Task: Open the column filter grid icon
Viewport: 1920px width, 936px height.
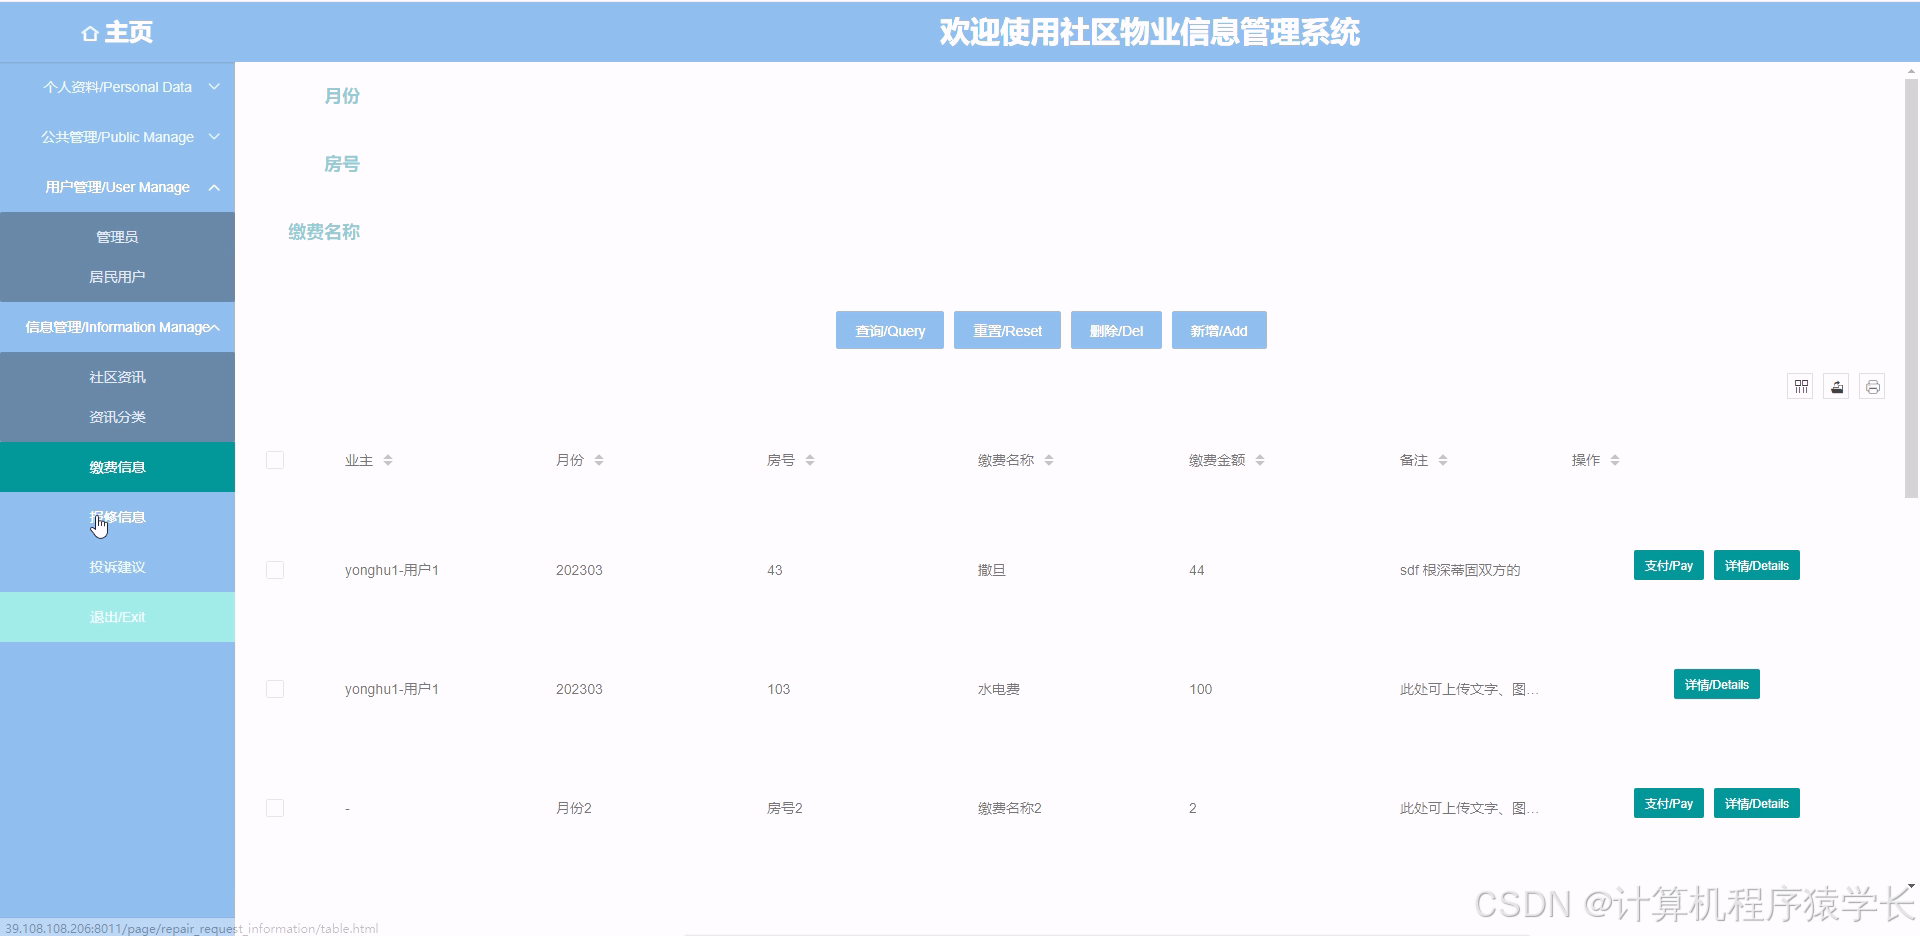Action: tap(1801, 386)
